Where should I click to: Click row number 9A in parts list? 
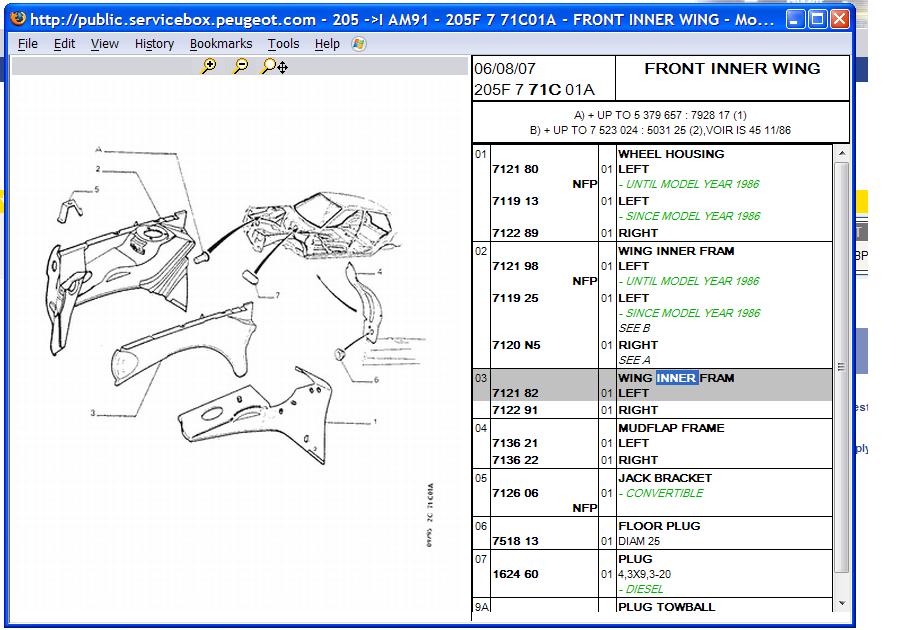click(x=481, y=607)
